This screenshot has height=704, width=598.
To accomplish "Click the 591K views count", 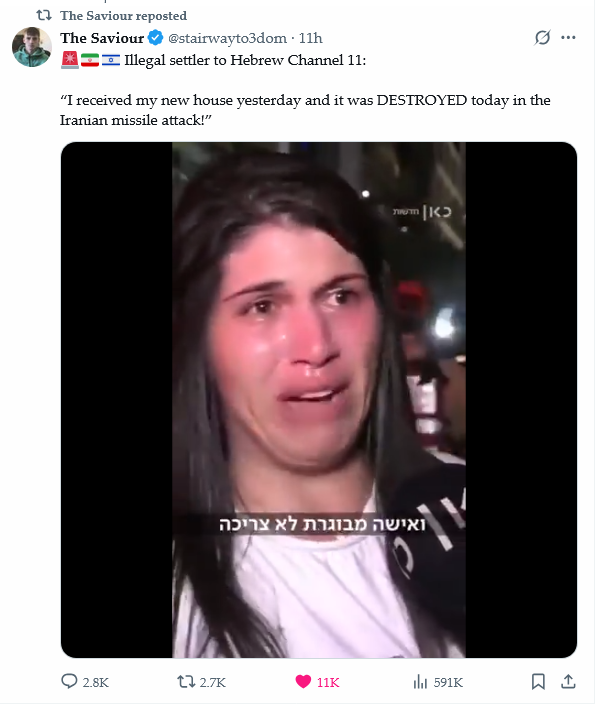I will [448, 682].
